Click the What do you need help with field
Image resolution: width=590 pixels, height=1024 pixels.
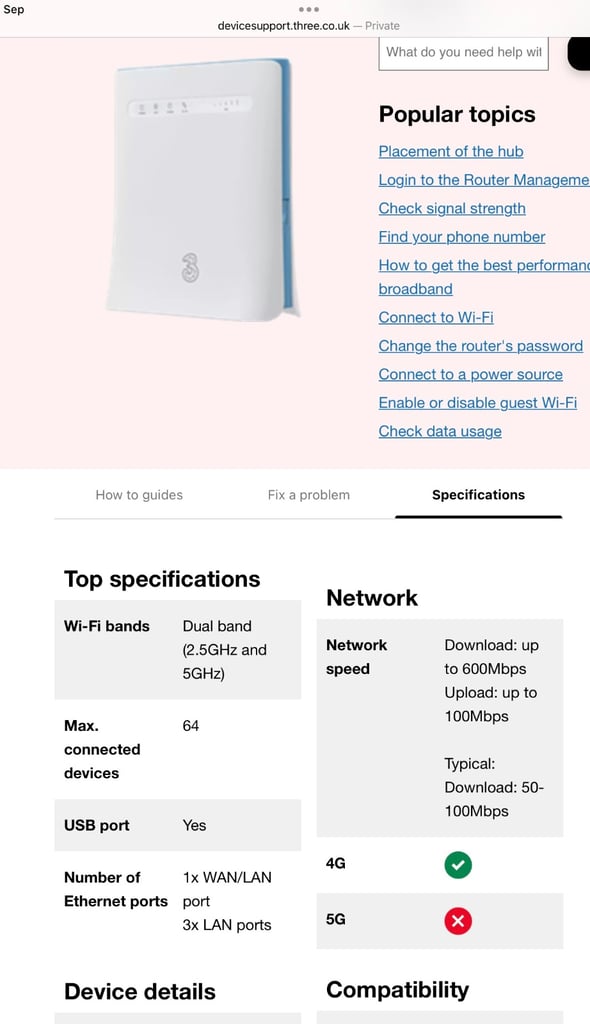tap(463, 53)
